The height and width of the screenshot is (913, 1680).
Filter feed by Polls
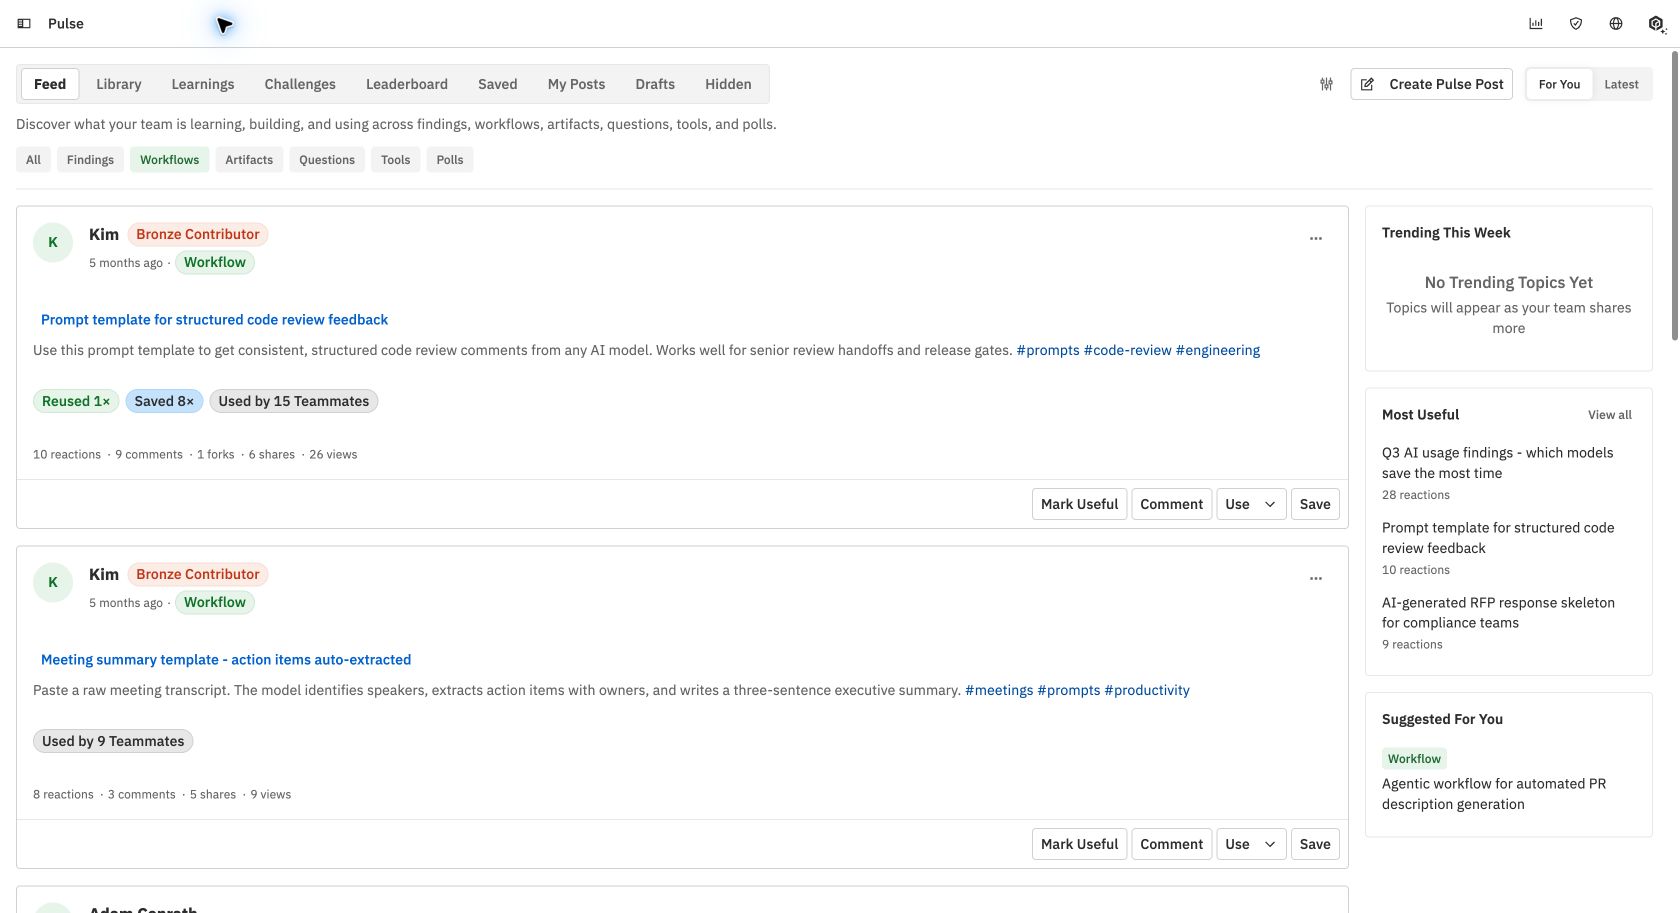coord(450,160)
